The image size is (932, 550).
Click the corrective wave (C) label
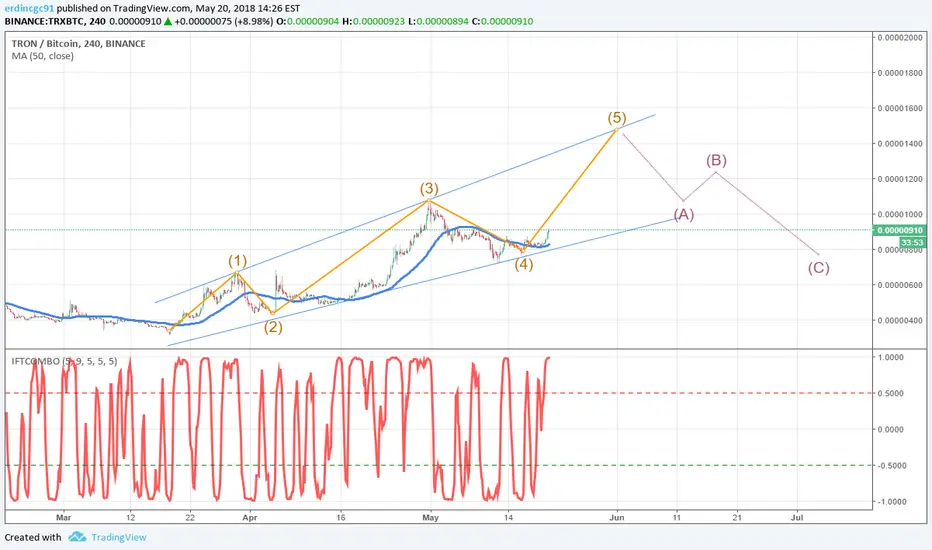[818, 268]
